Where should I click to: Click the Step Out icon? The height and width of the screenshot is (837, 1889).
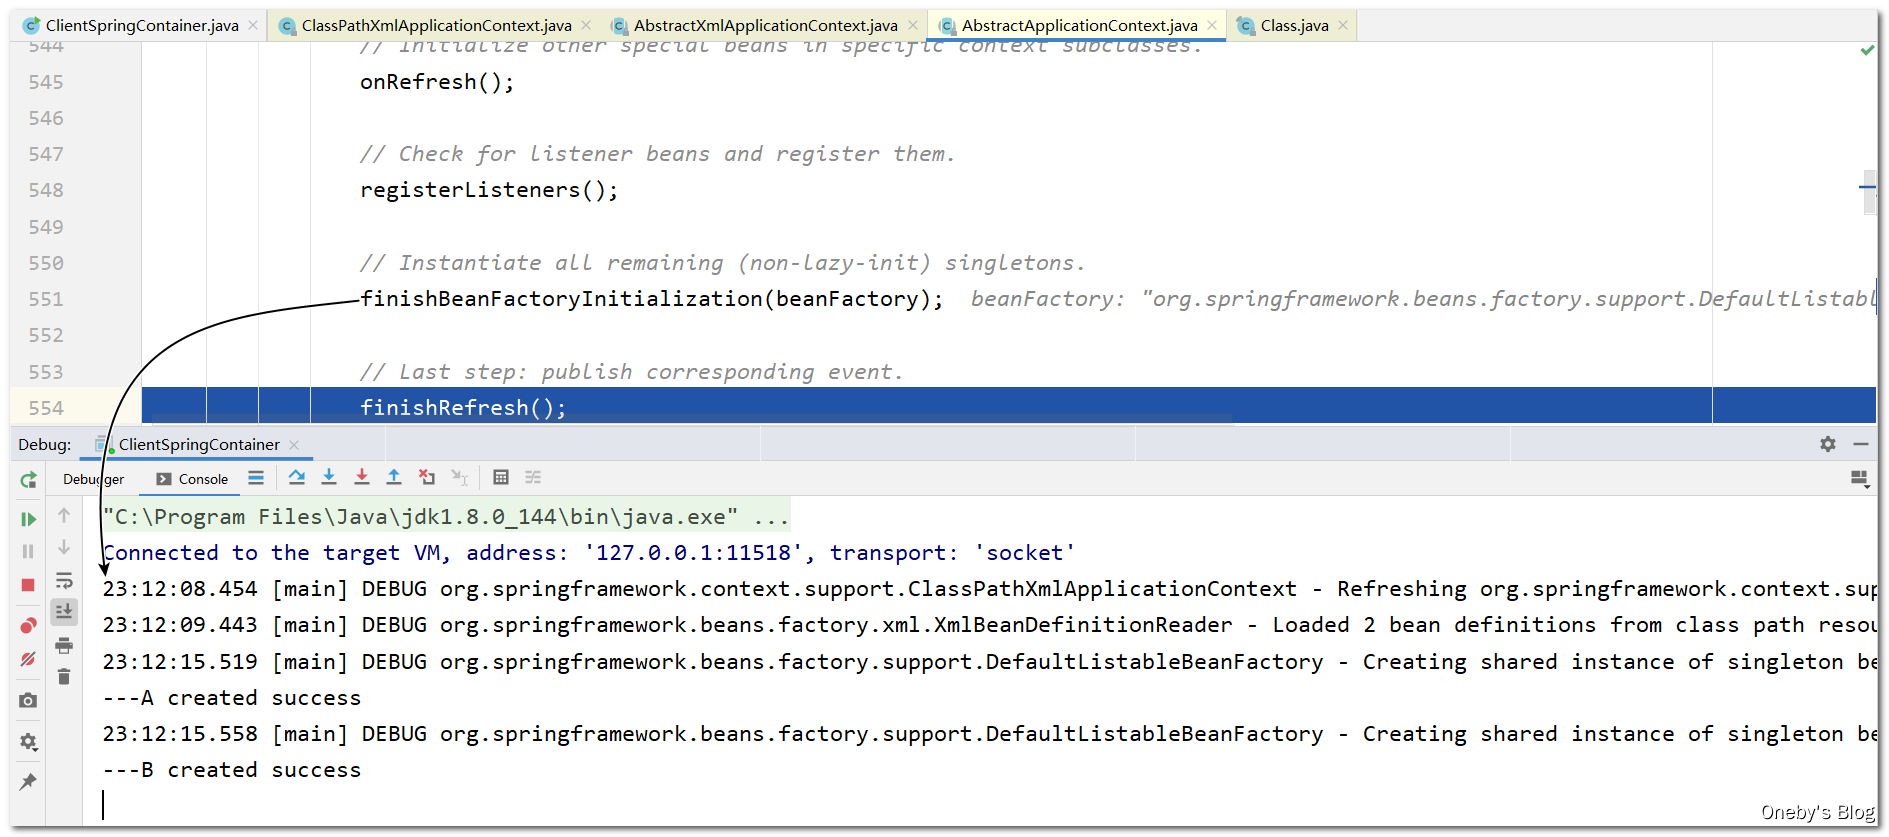(x=394, y=478)
